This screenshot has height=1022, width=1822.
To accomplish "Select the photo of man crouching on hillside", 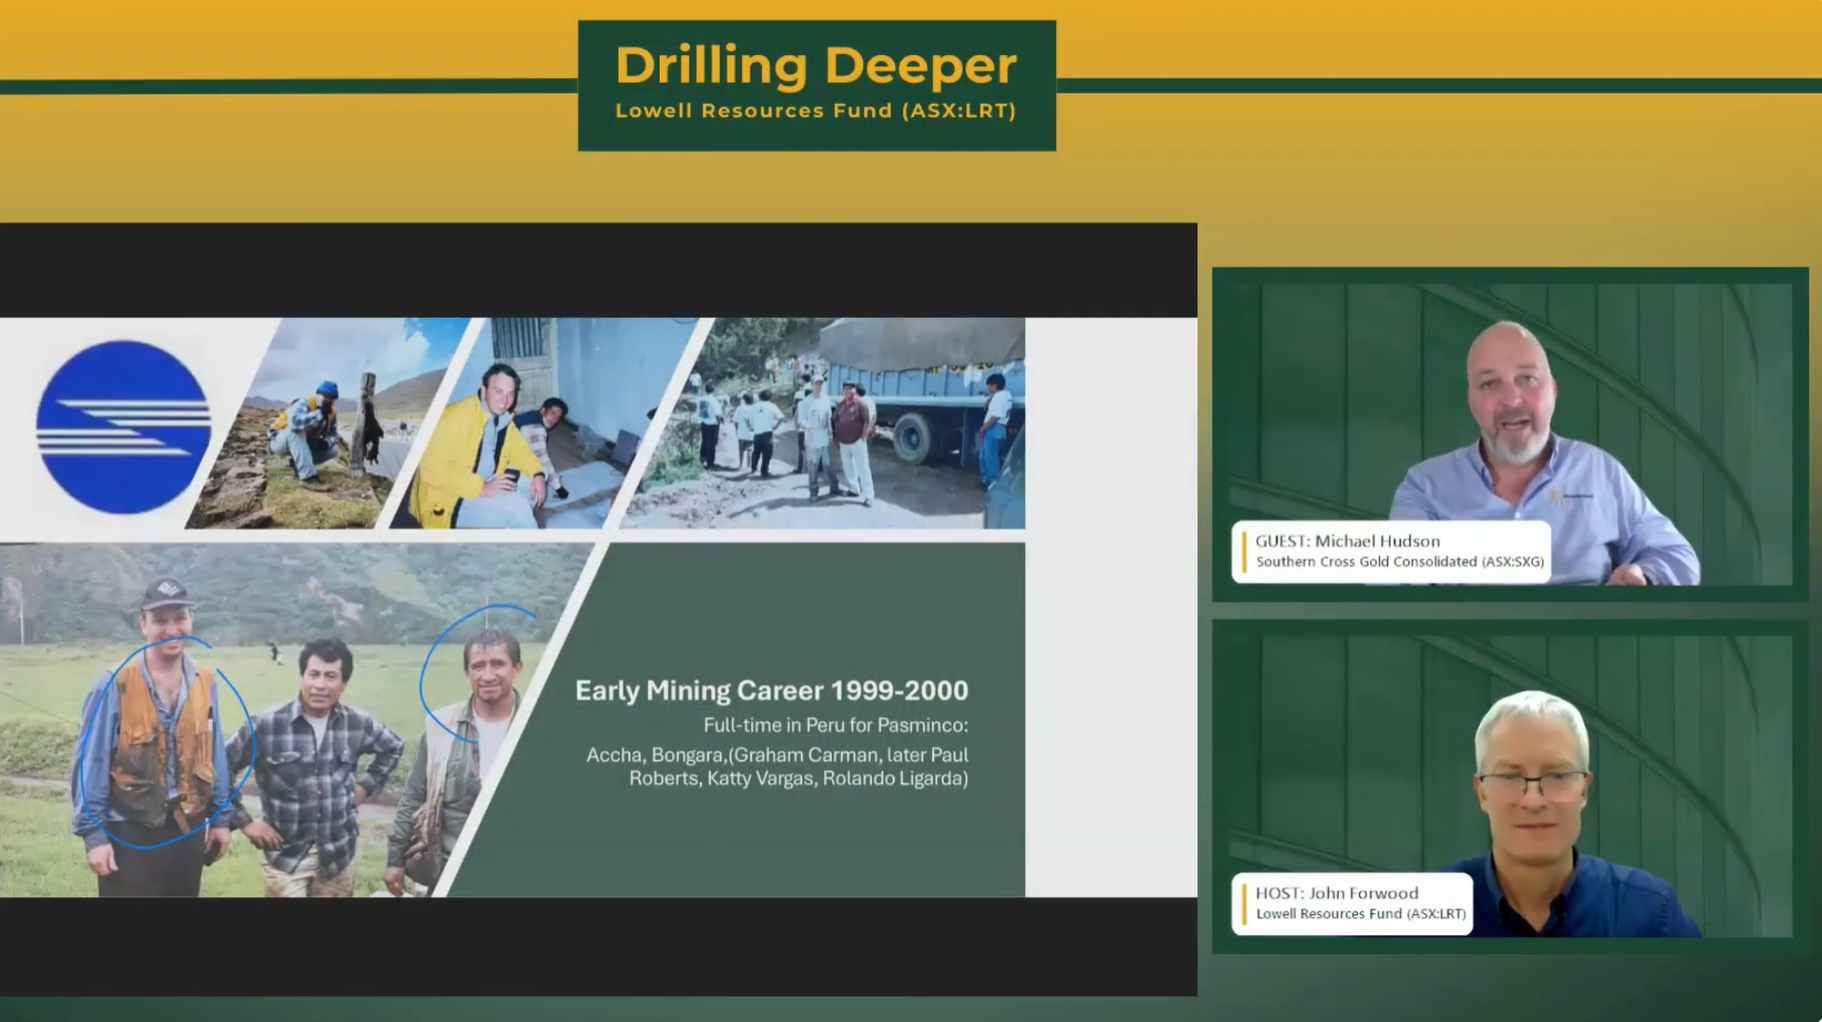I will coord(328,423).
